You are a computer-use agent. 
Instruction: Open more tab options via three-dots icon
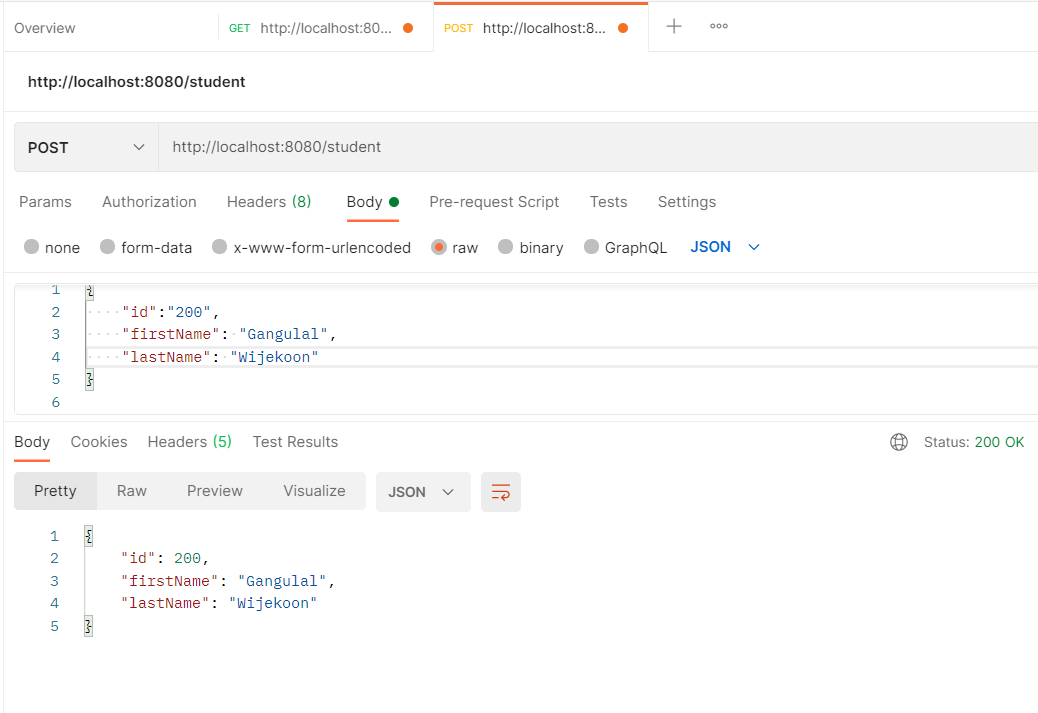point(718,27)
